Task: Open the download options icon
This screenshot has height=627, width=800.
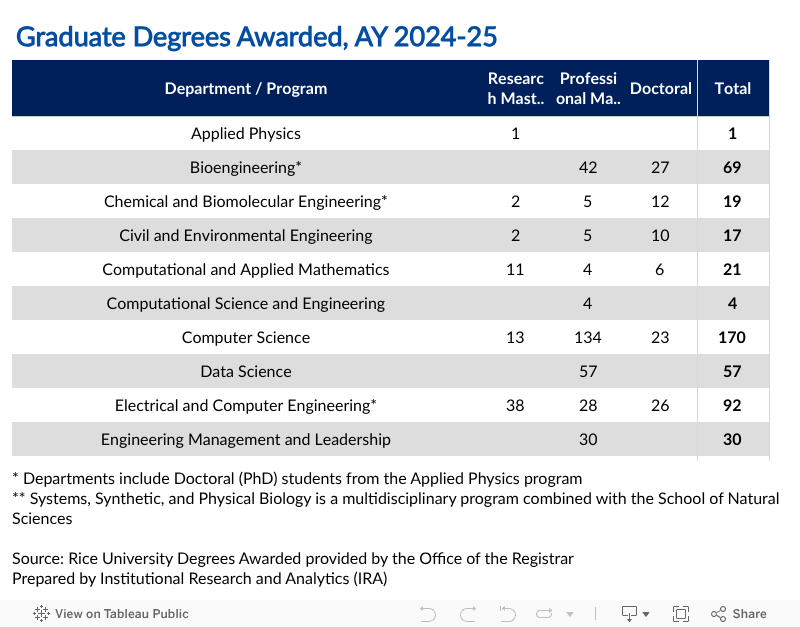Action: point(627,613)
